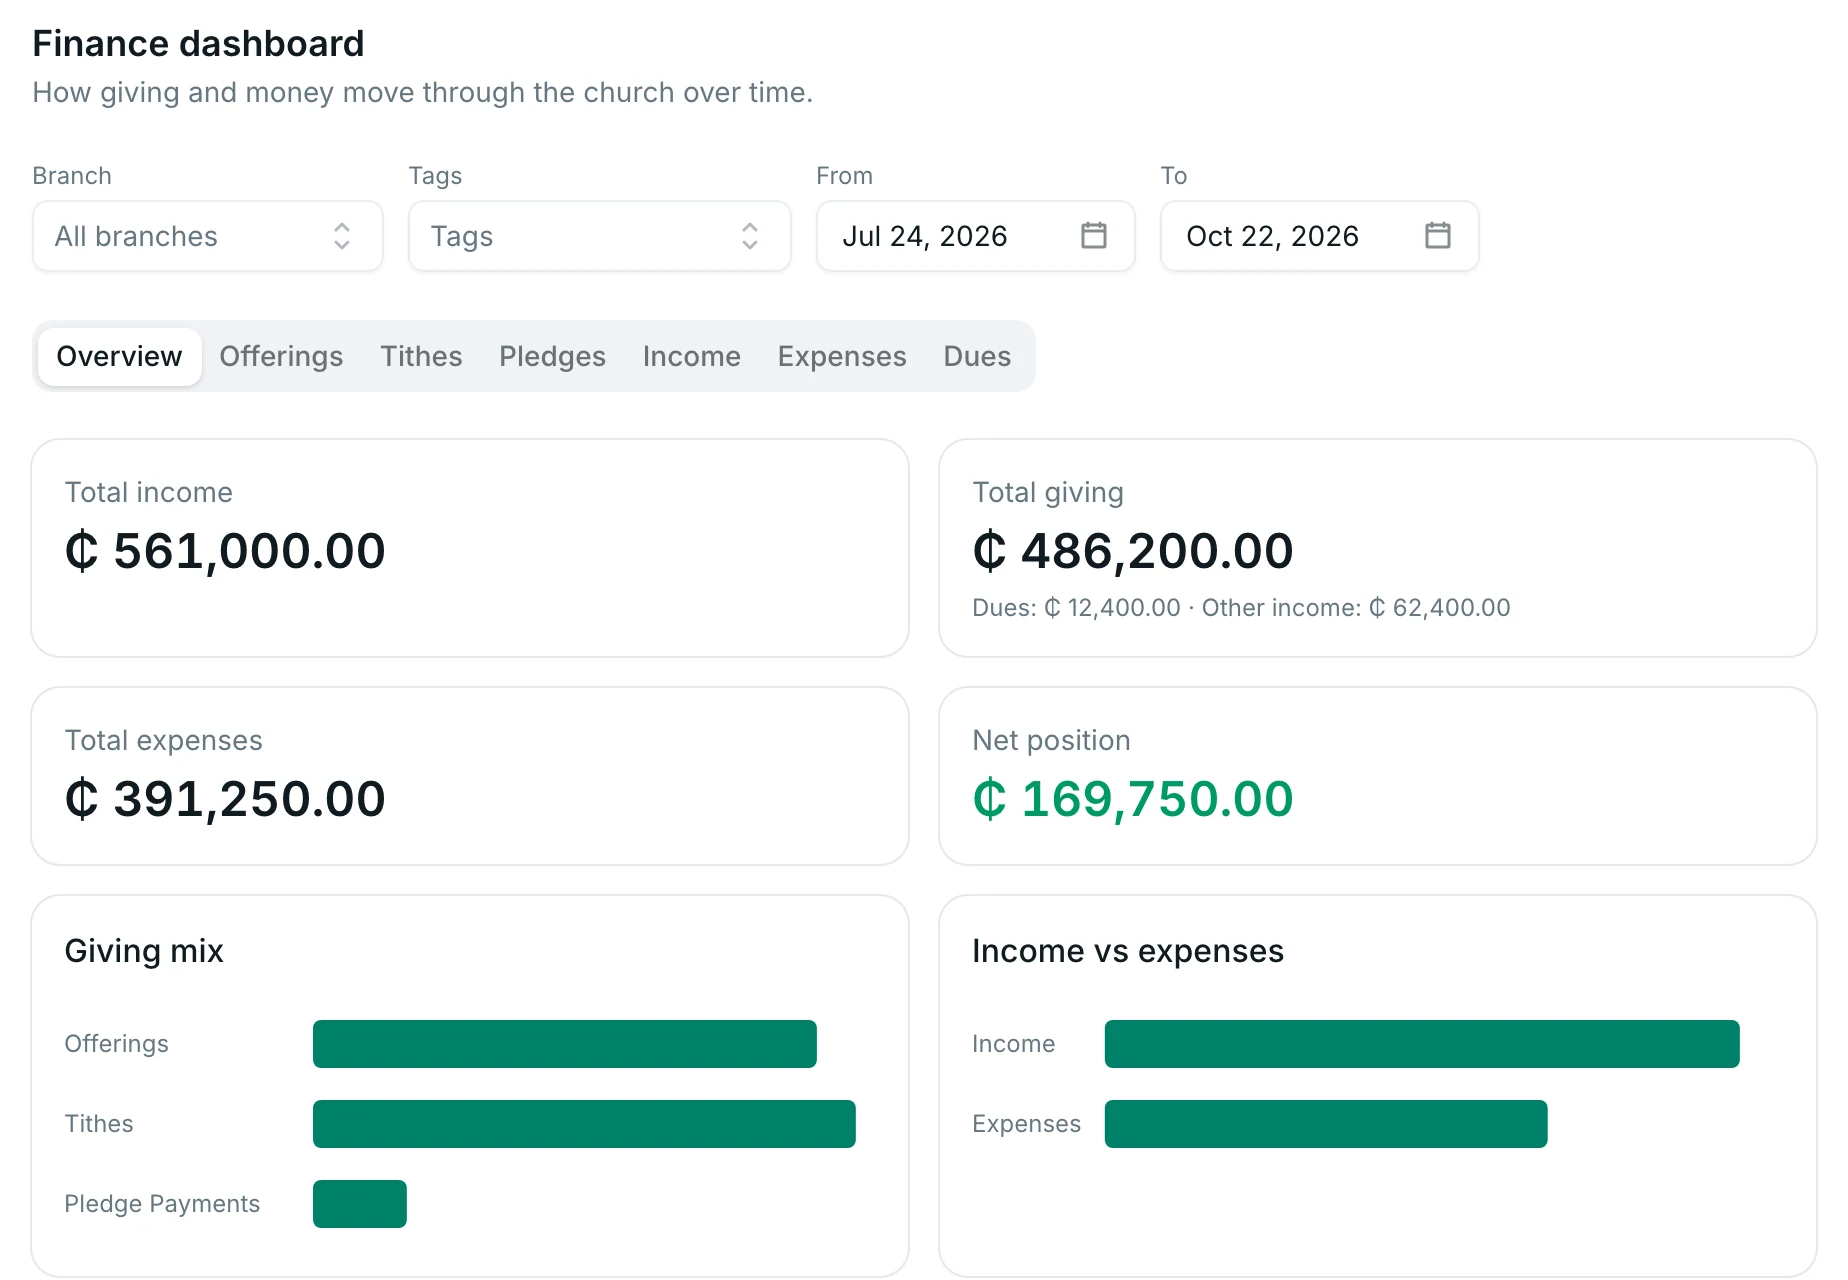Click the Offerings bar in Giving mix
Viewport: 1848px width, 1280px height.
point(565,1044)
